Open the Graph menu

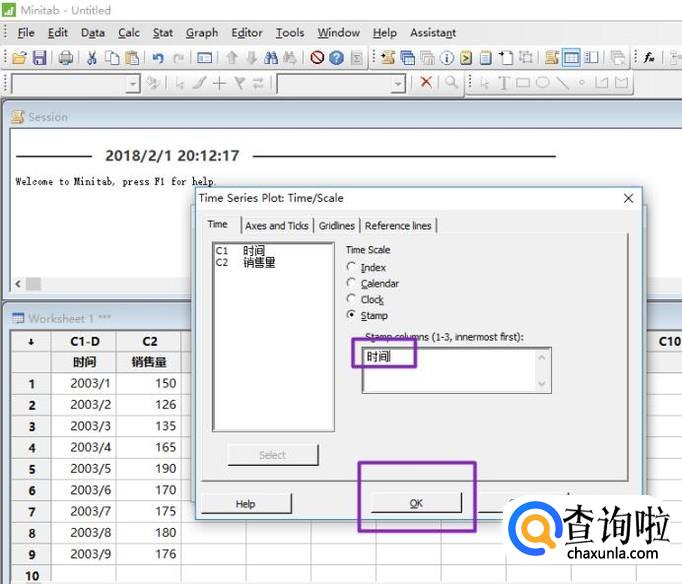(202, 33)
